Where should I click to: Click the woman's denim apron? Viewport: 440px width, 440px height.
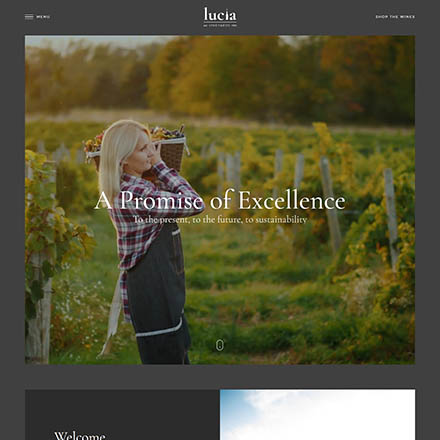coord(157,293)
